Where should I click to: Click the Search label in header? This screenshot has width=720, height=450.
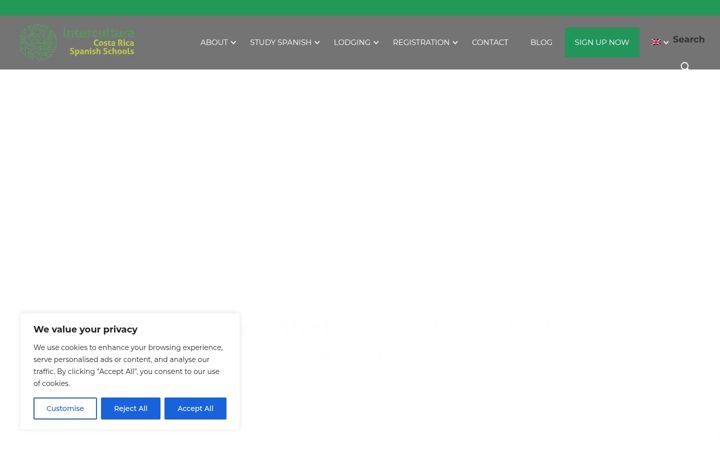[x=688, y=39]
